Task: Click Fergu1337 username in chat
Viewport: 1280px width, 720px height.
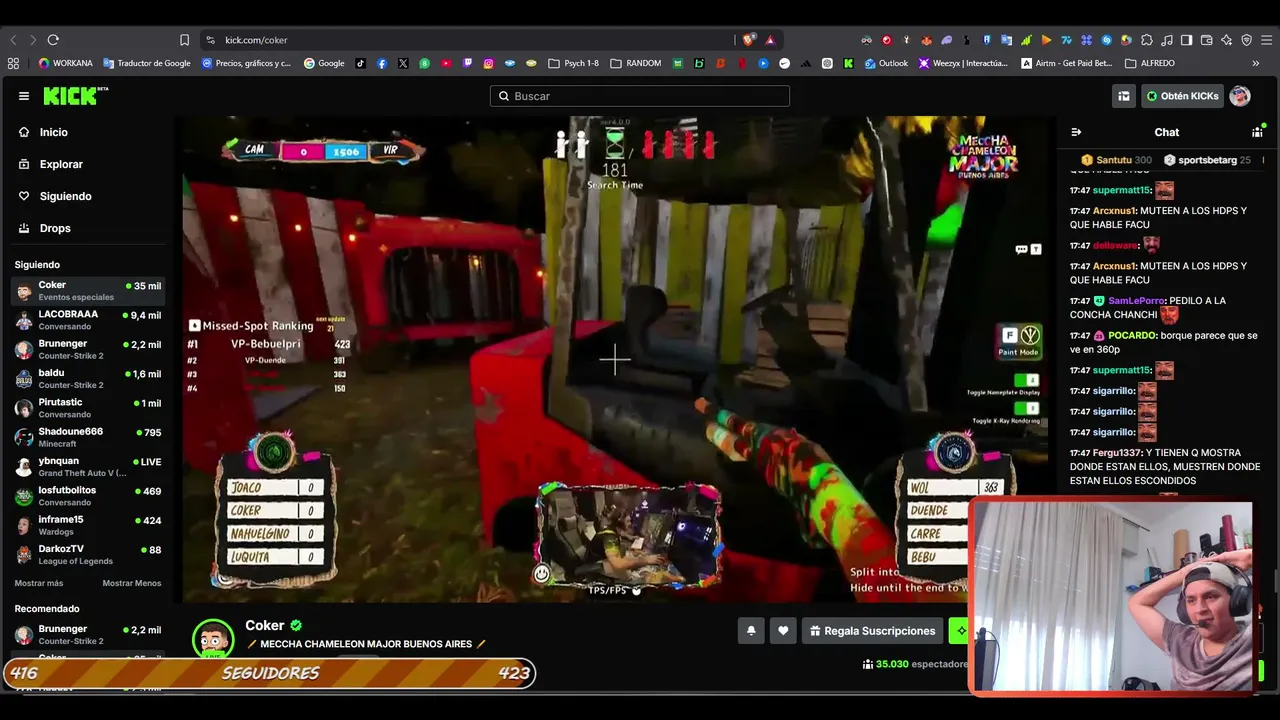Action: click(1117, 453)
